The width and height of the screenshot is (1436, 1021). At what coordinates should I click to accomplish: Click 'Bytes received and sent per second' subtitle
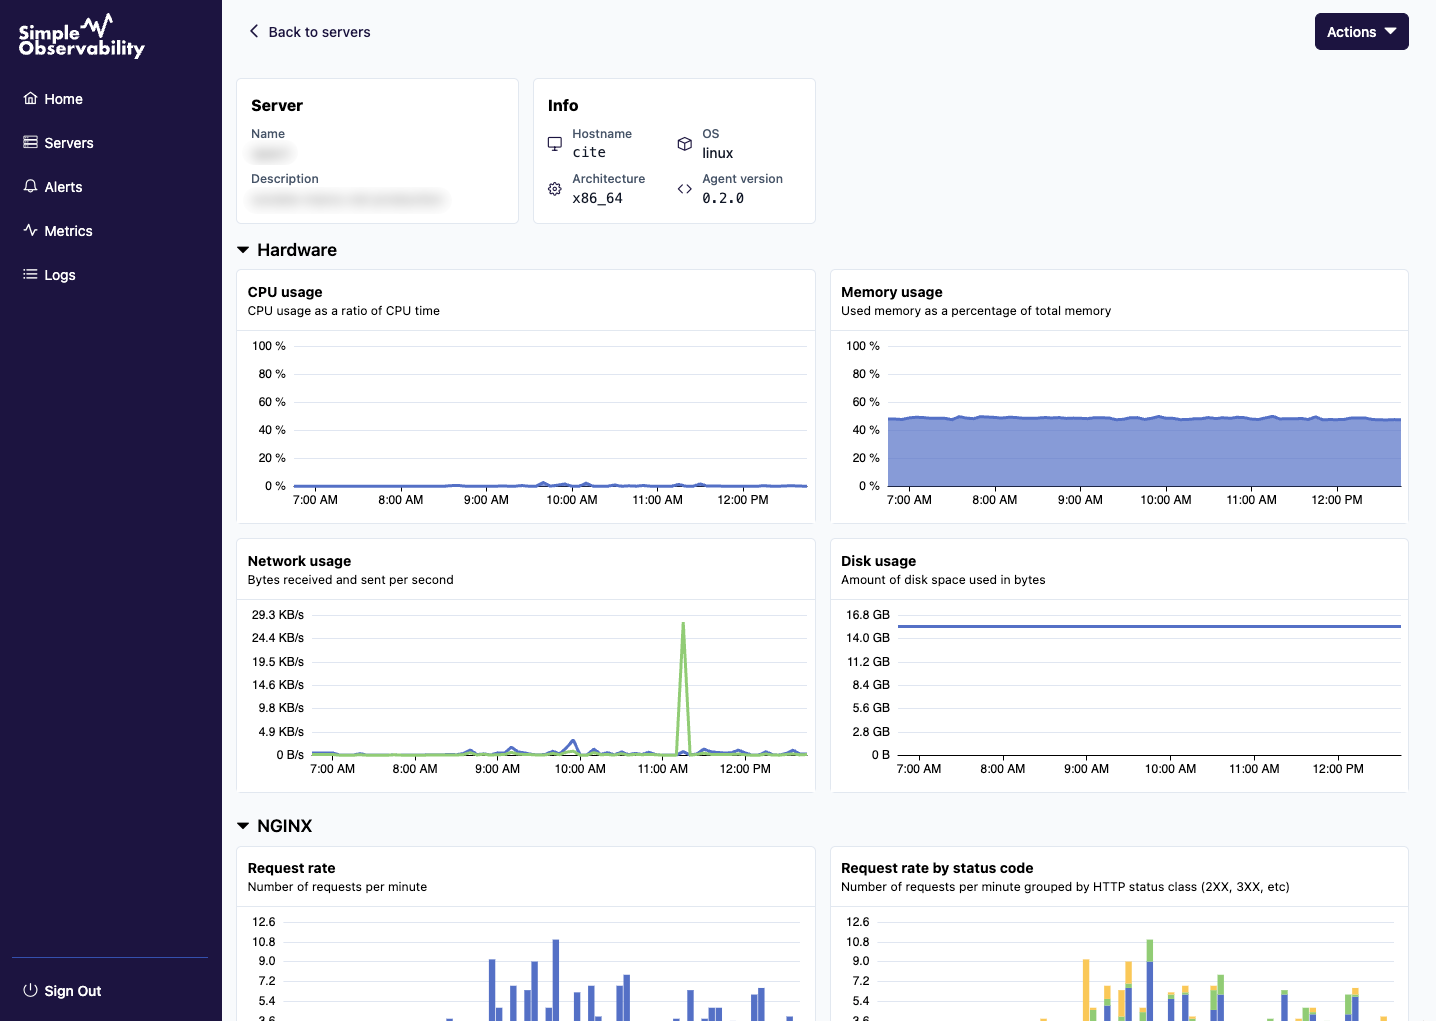(350, 580)
